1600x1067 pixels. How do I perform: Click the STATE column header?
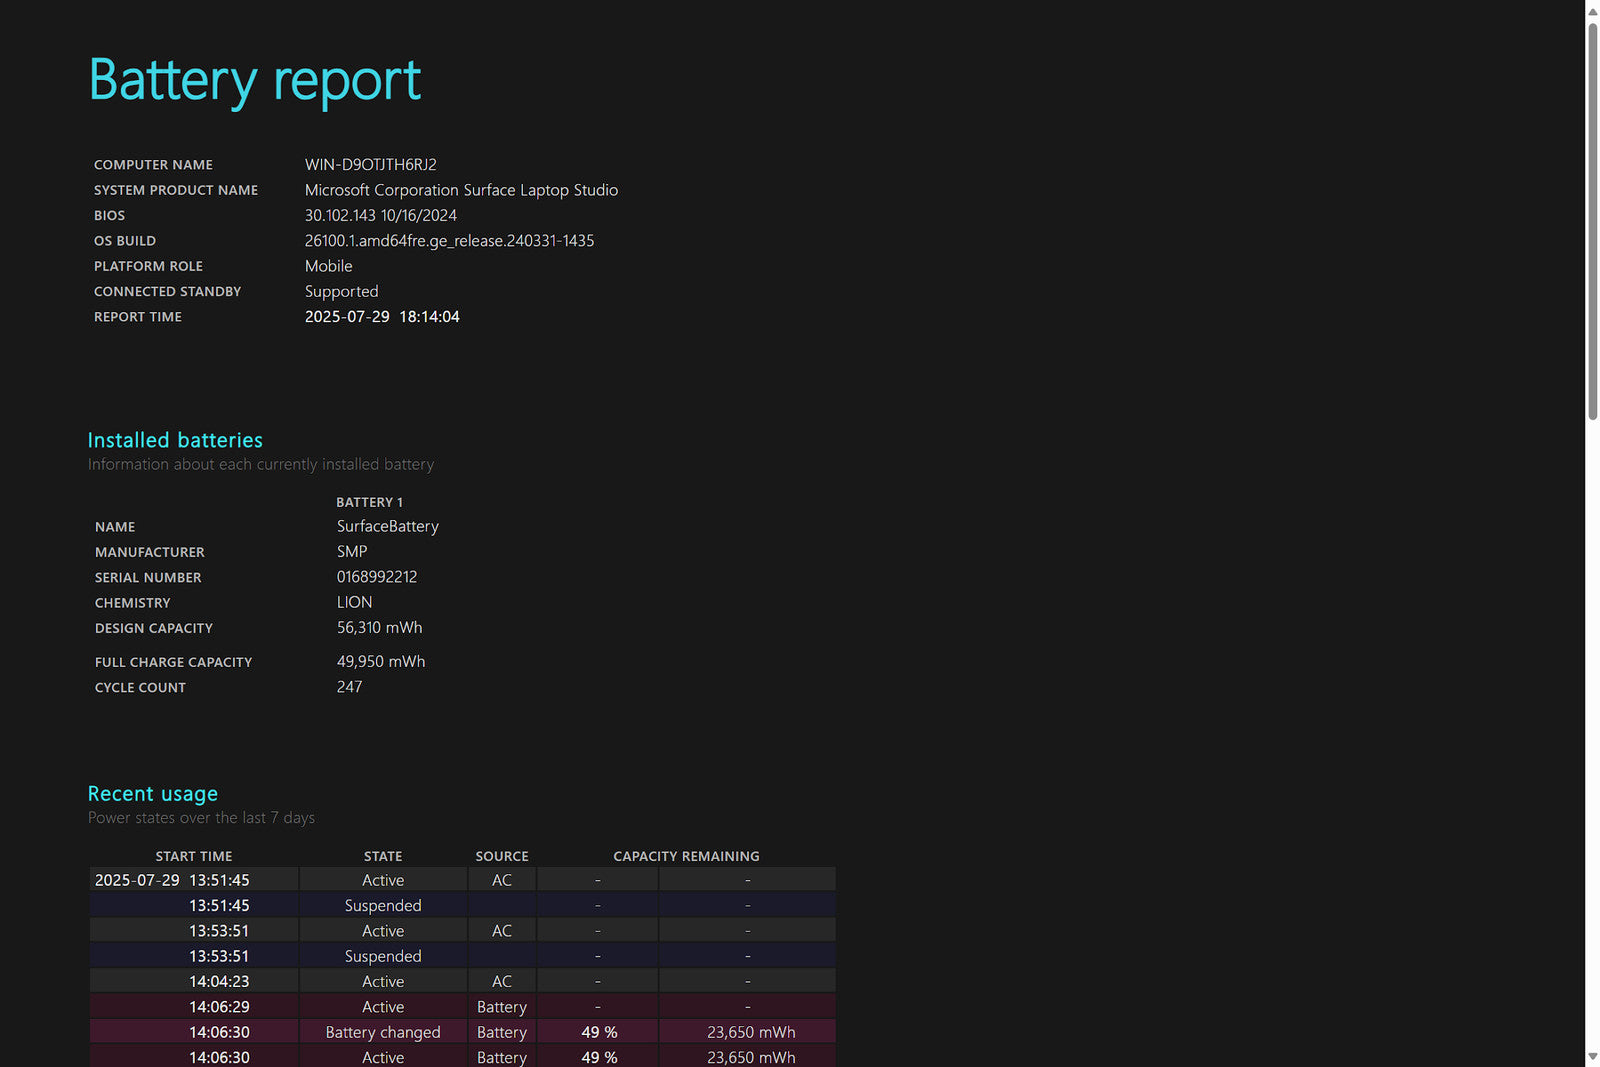click(383, 856)
